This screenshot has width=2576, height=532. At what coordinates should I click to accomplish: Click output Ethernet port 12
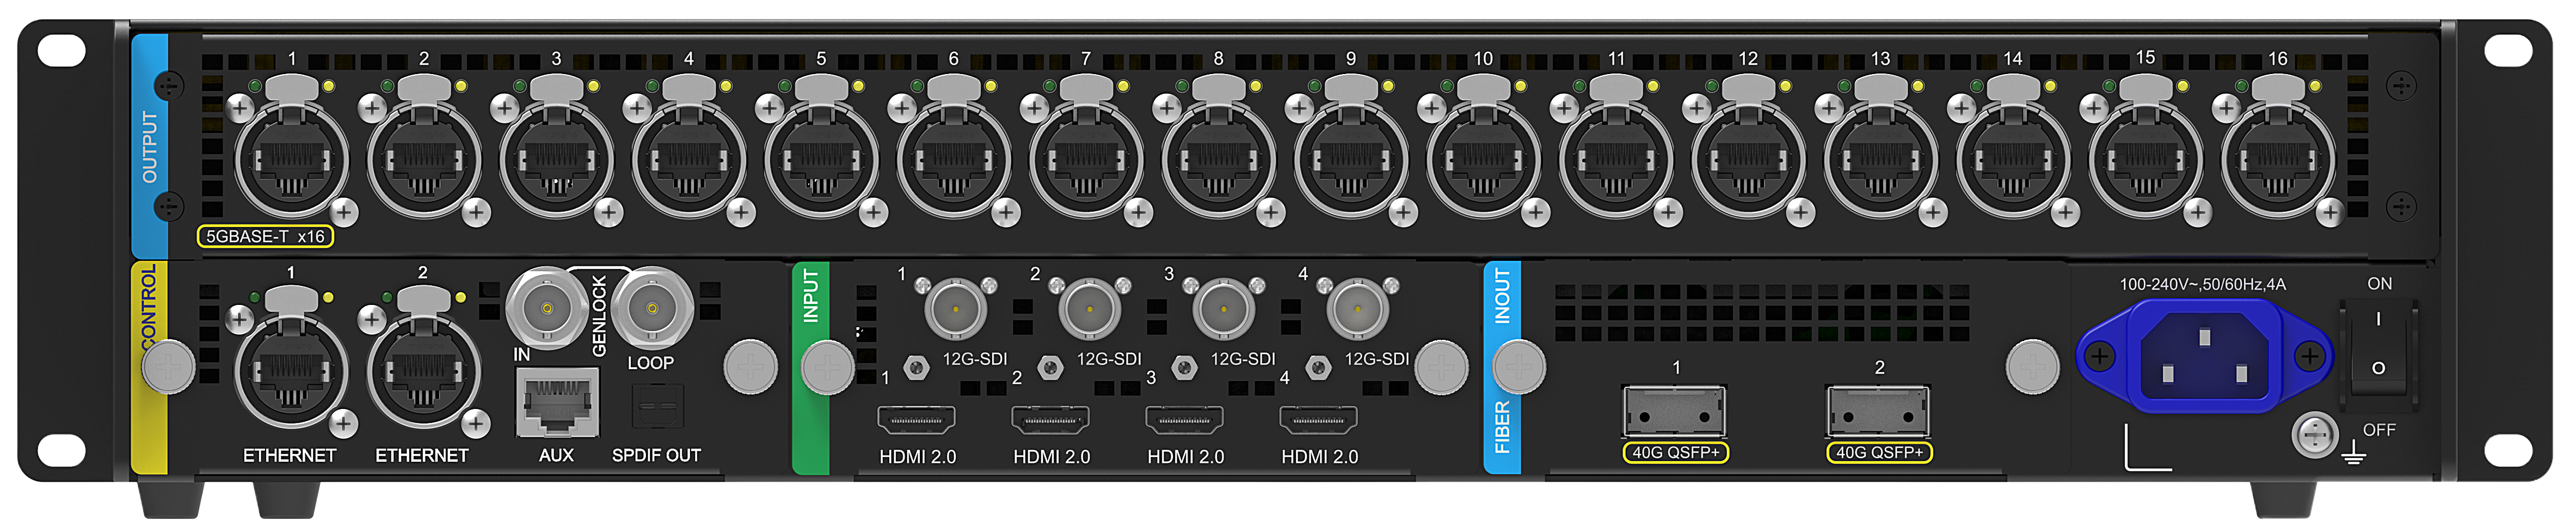click(x=1748, y=160)
